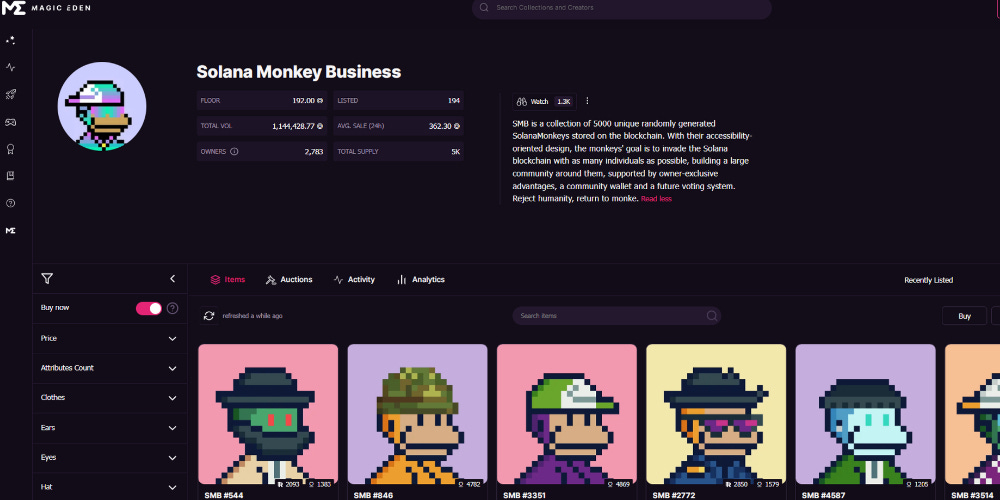The image size is (1000, 500).
Task: Click the Search Collections and Creators field
Action: click(622, 8)
